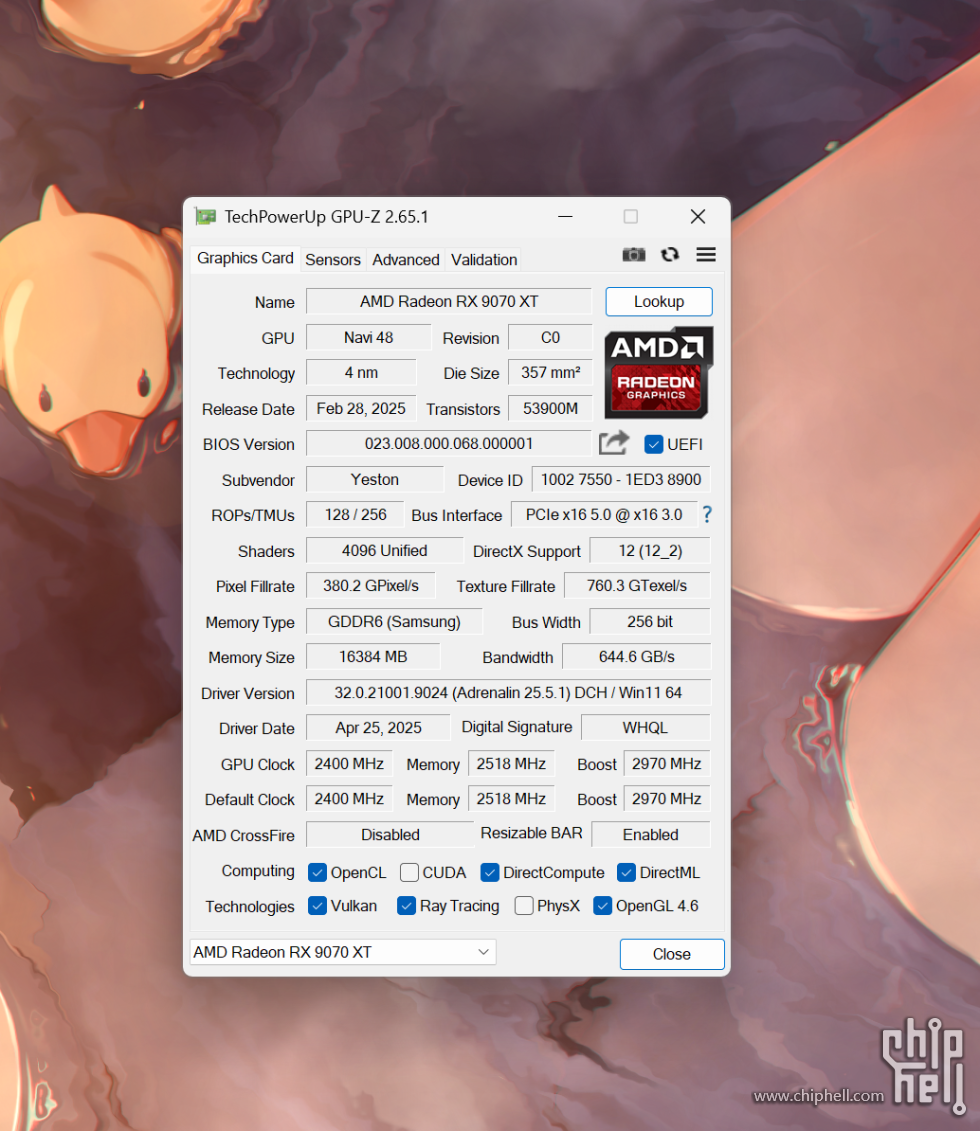Click the Bandwidth field showing 644.6 GB/s

coord(637,657)
